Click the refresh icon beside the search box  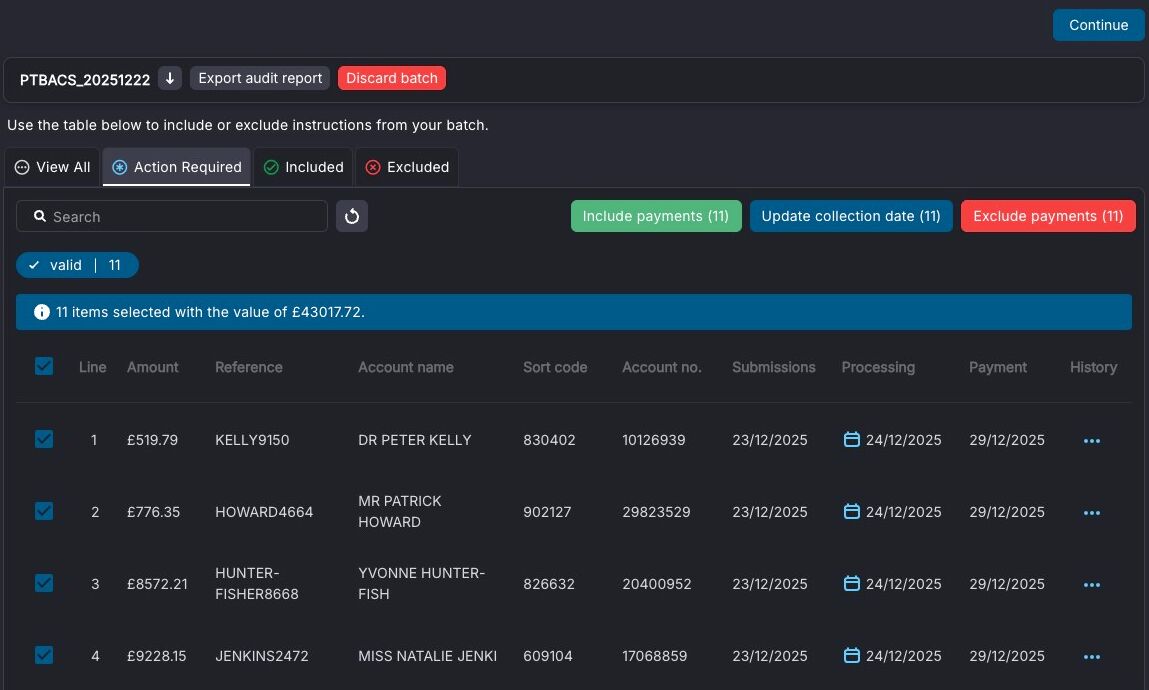(x=352, y=216)
